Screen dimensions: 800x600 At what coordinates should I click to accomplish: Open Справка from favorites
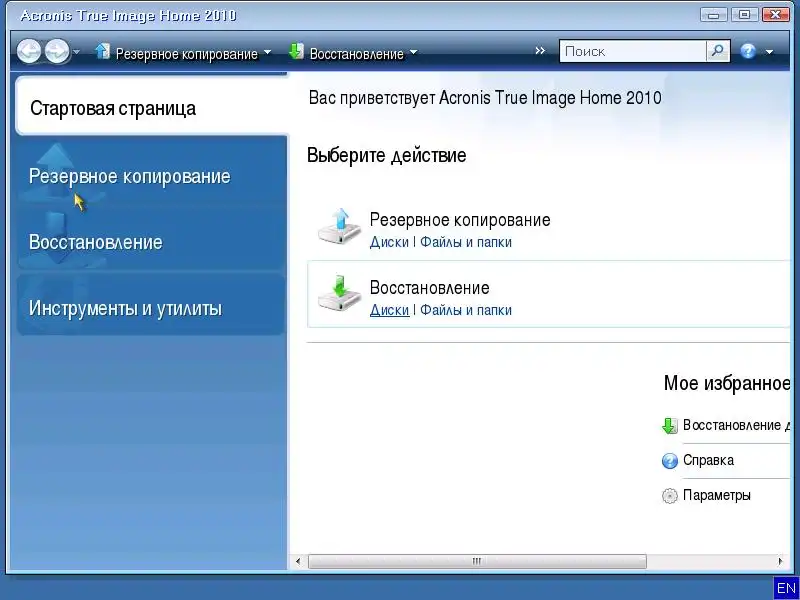(708, 460)
